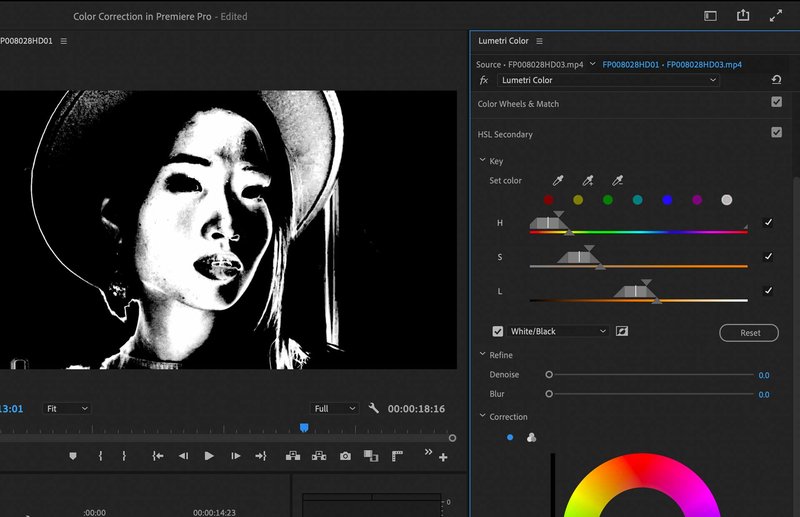800x517 pixels.
Task: Open the Program monitor panel menu
Action: point(64,41)
